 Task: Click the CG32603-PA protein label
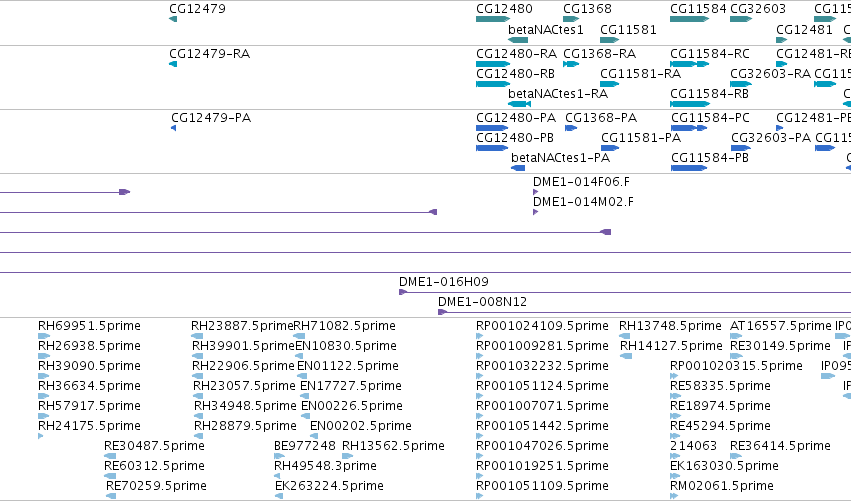click(771, 138)
